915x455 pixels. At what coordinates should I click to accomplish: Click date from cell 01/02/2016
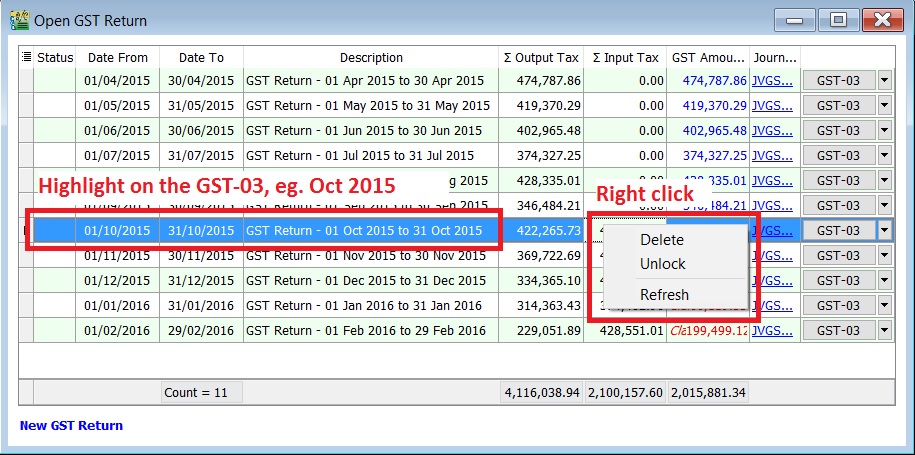(117, 331)
